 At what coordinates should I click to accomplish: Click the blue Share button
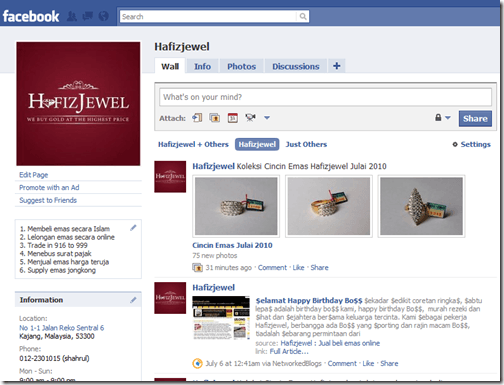[475, 118]
